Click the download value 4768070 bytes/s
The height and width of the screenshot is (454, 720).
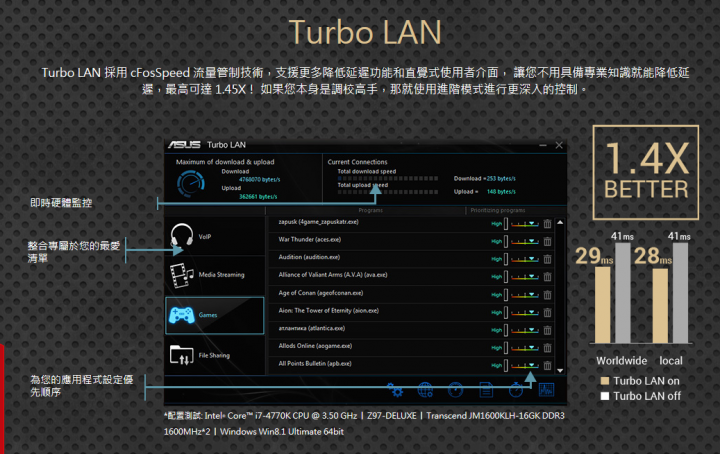259,179
